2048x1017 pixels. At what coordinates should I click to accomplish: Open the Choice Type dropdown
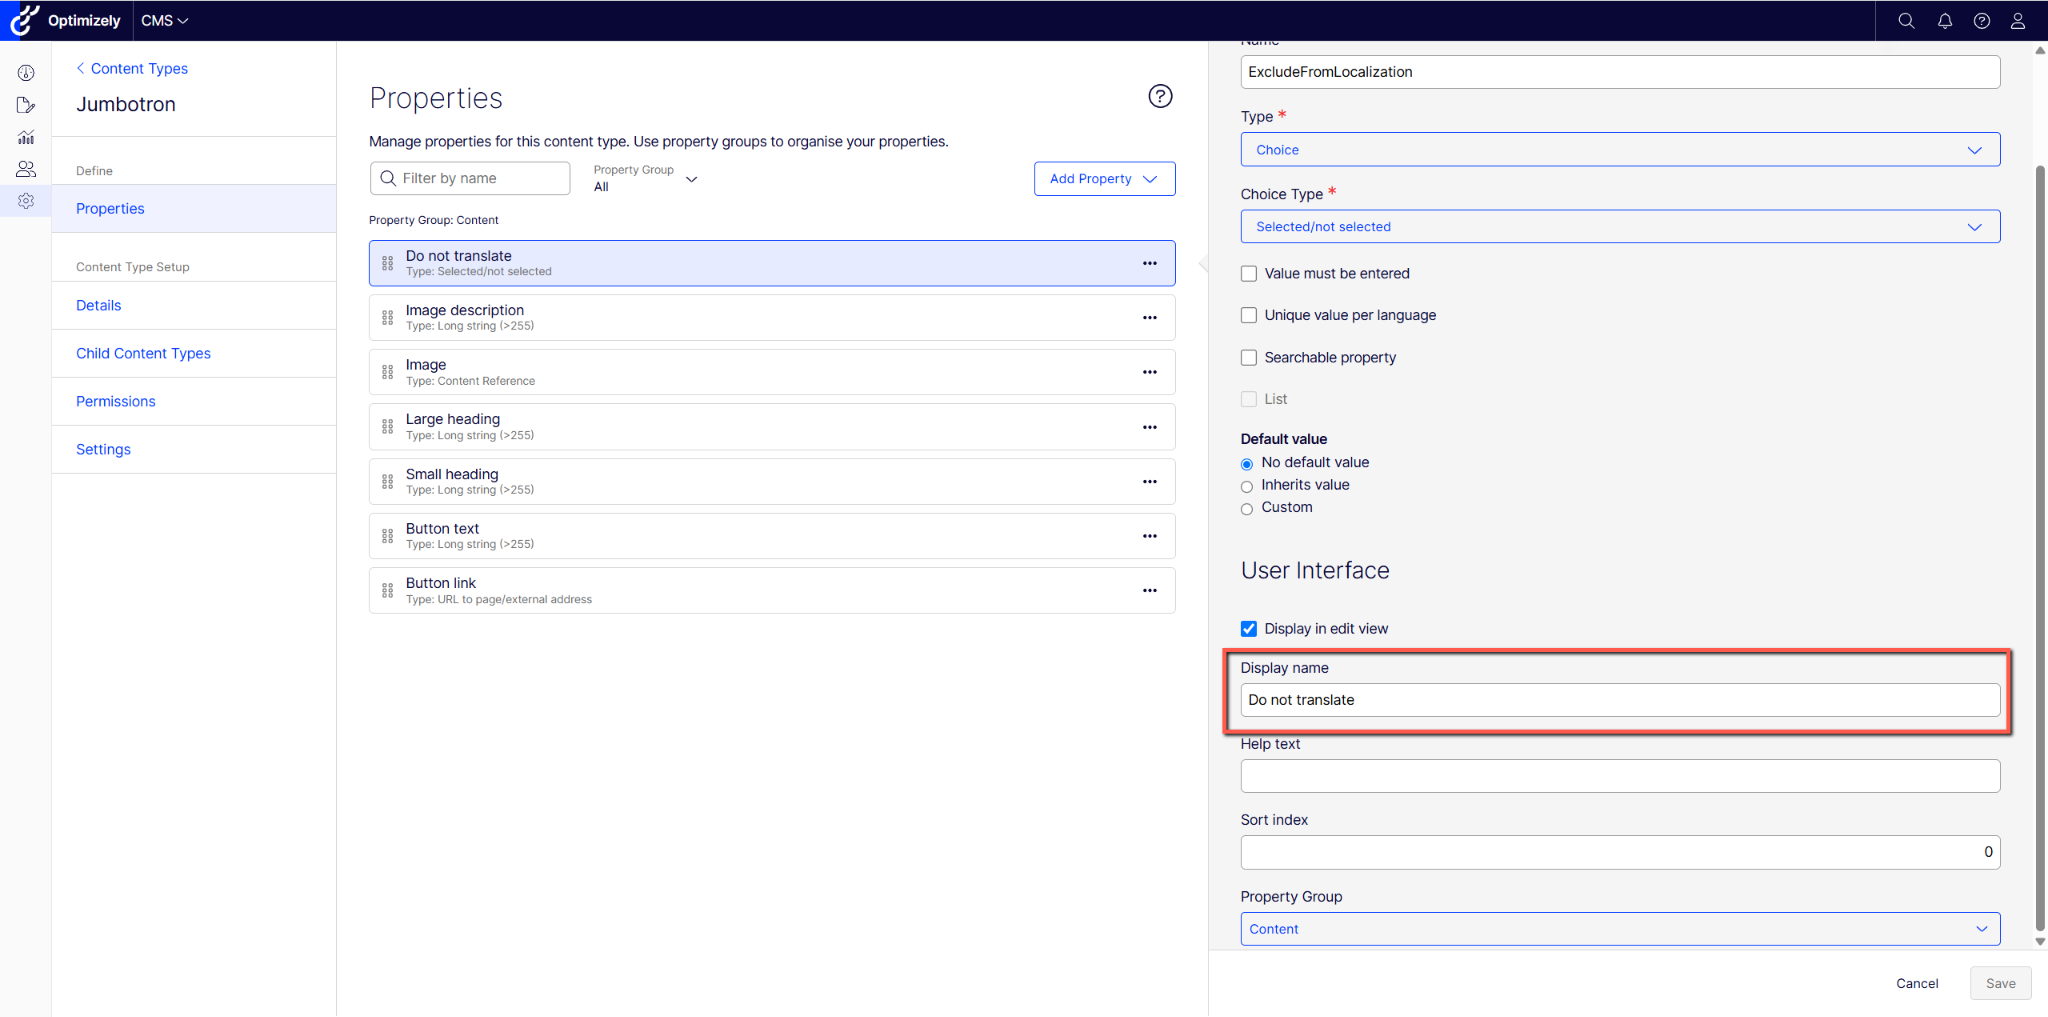(x=1620, y=227)
